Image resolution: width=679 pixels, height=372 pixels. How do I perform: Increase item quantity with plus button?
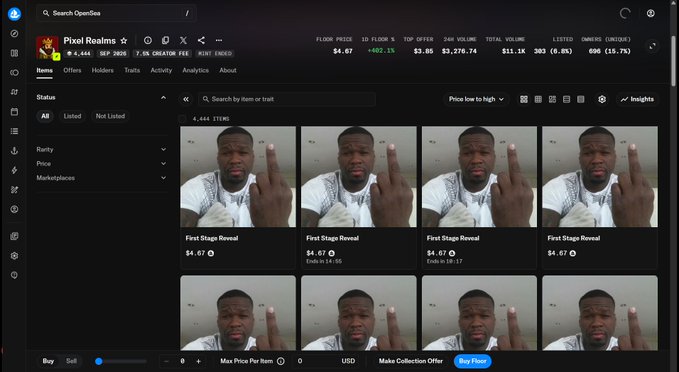pyautogui.click(x=198, y=361)
